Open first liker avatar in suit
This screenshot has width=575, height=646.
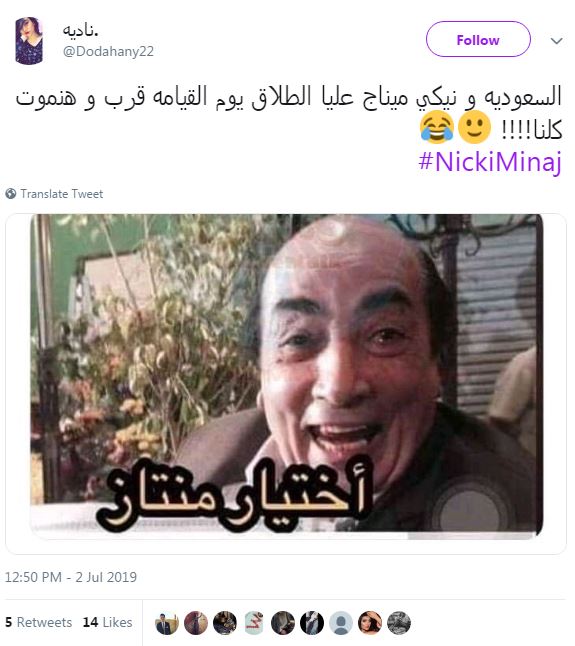tap(167, 623)
